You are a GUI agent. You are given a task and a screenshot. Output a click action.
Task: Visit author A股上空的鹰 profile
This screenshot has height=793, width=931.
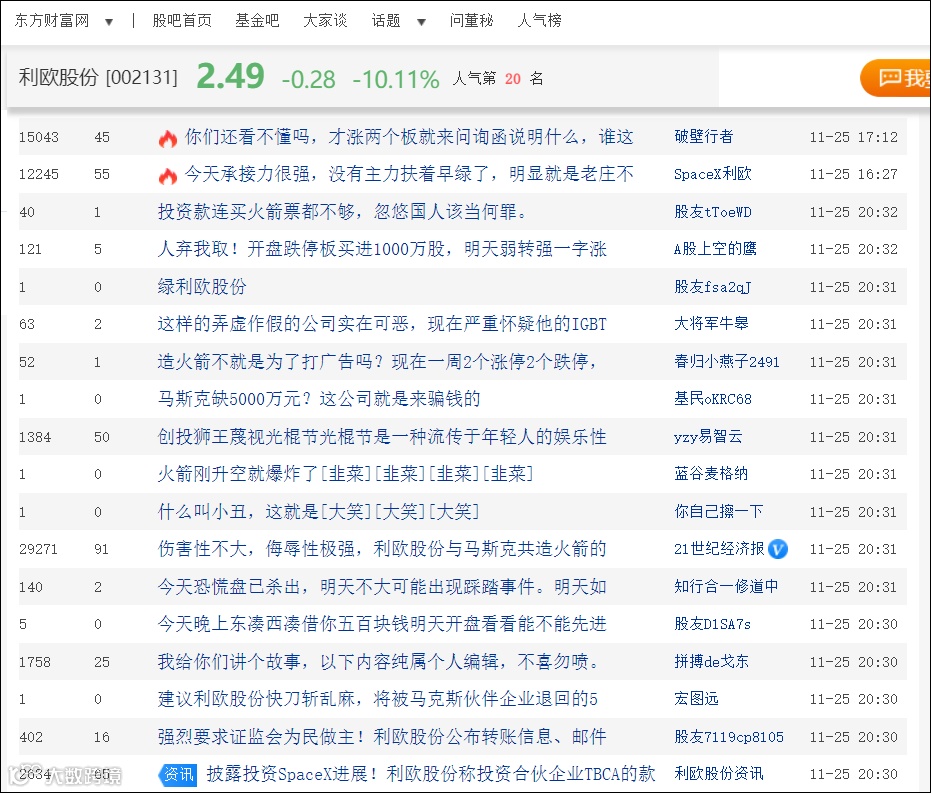click(715, 249)
